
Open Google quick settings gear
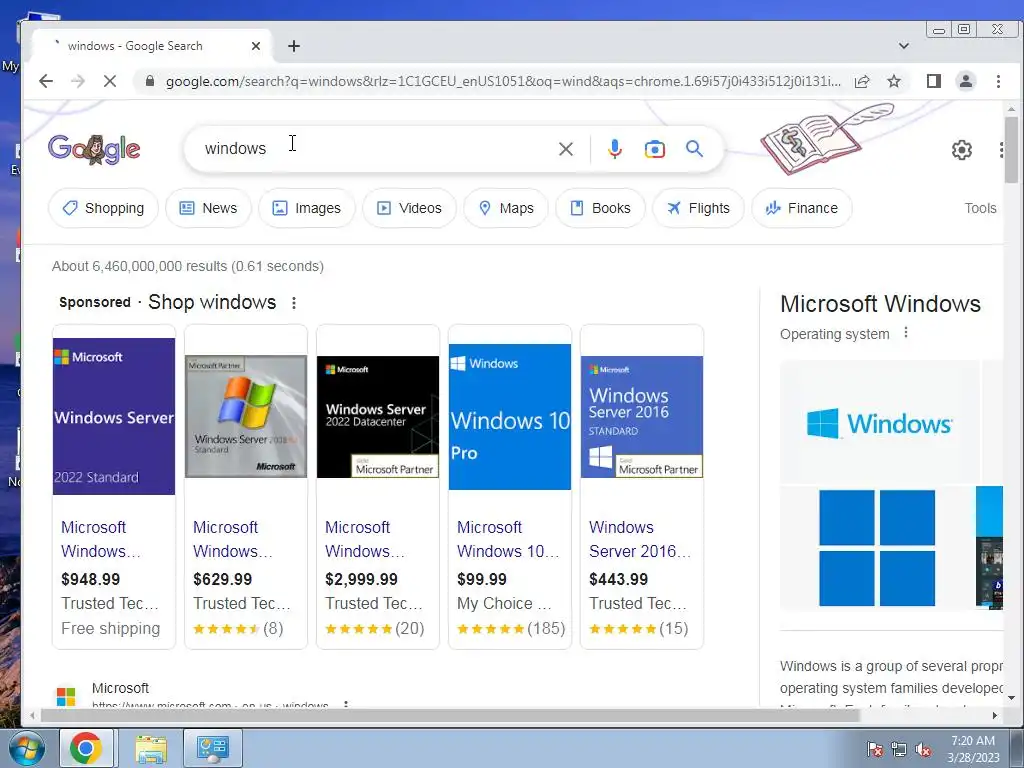[961, 150]
